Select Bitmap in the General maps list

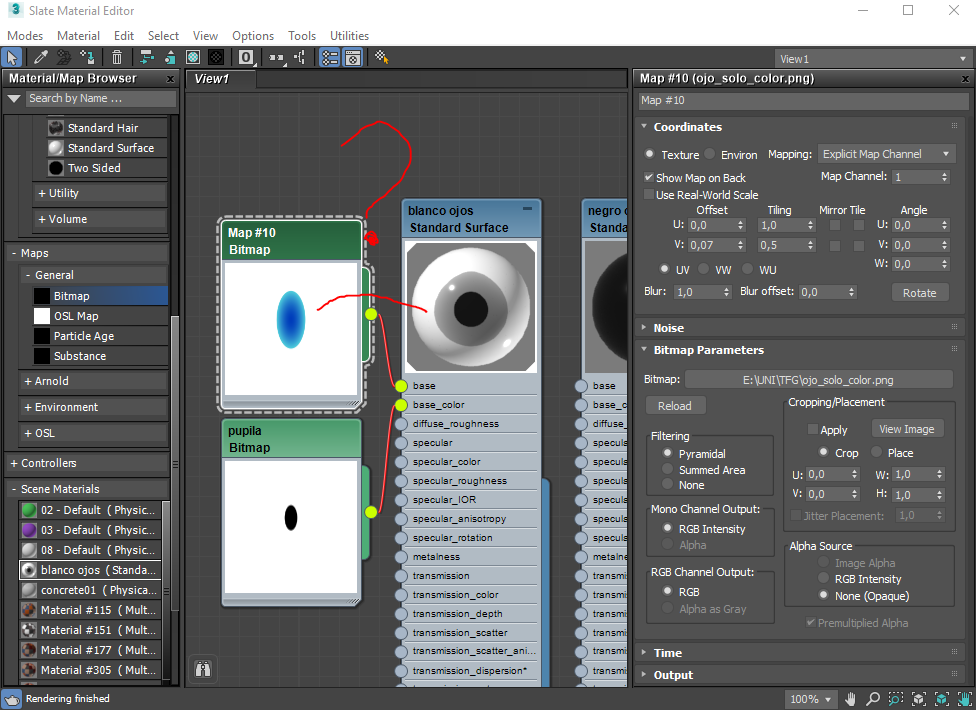pyautogui.click(x=100, y=296)
